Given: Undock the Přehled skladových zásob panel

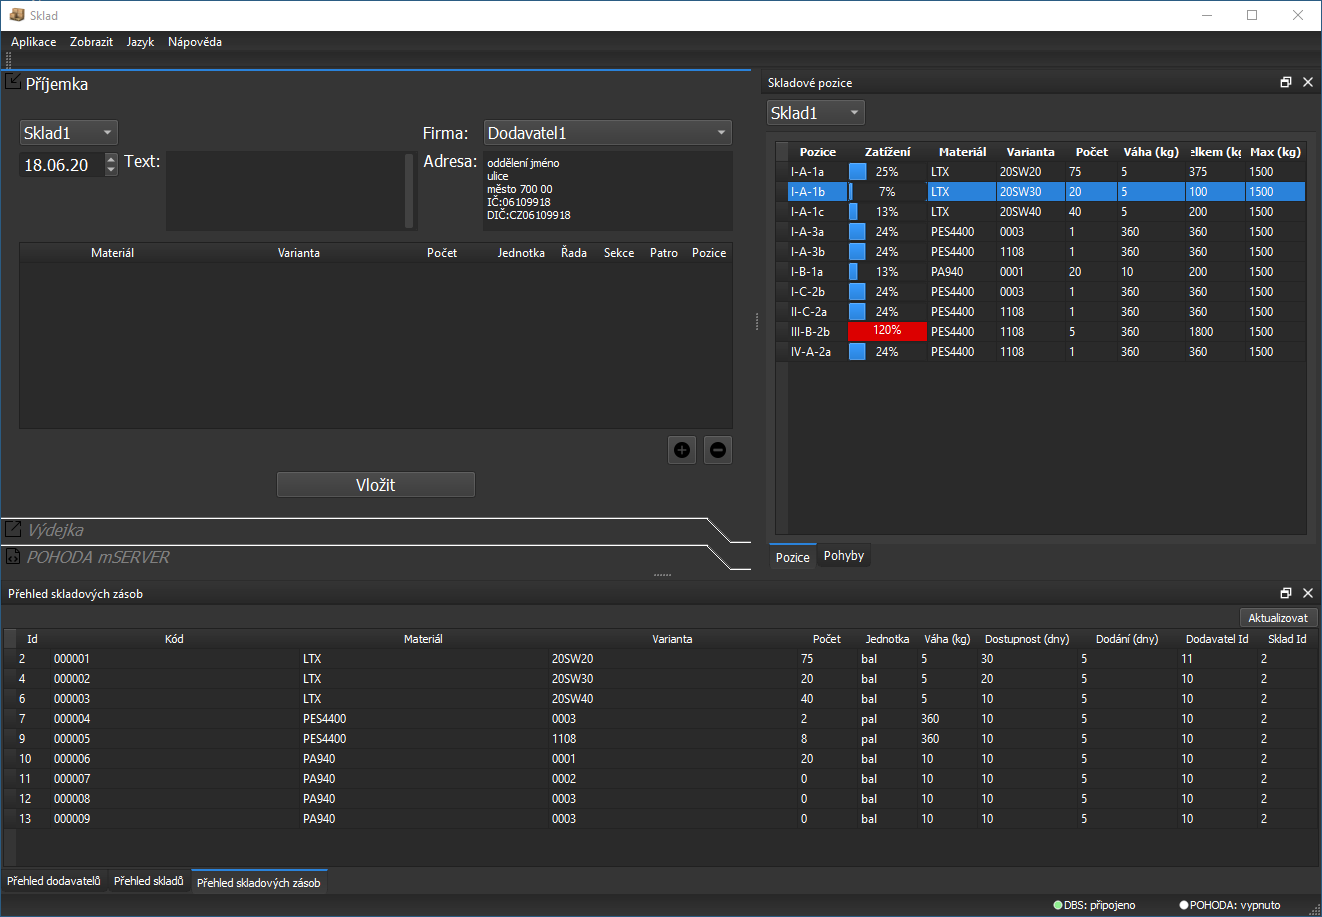Looking at the screenshot, I should click(1285, 592).
